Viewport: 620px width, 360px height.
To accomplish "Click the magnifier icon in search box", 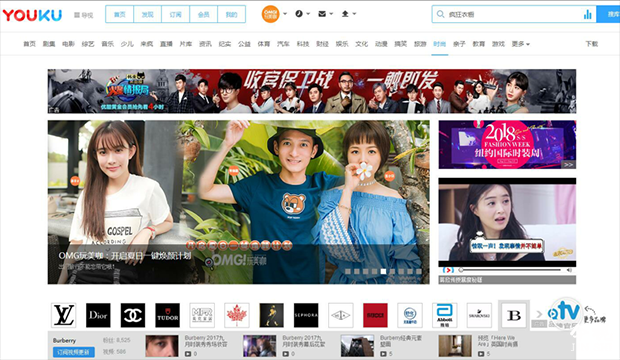I will tap(440, 15).
